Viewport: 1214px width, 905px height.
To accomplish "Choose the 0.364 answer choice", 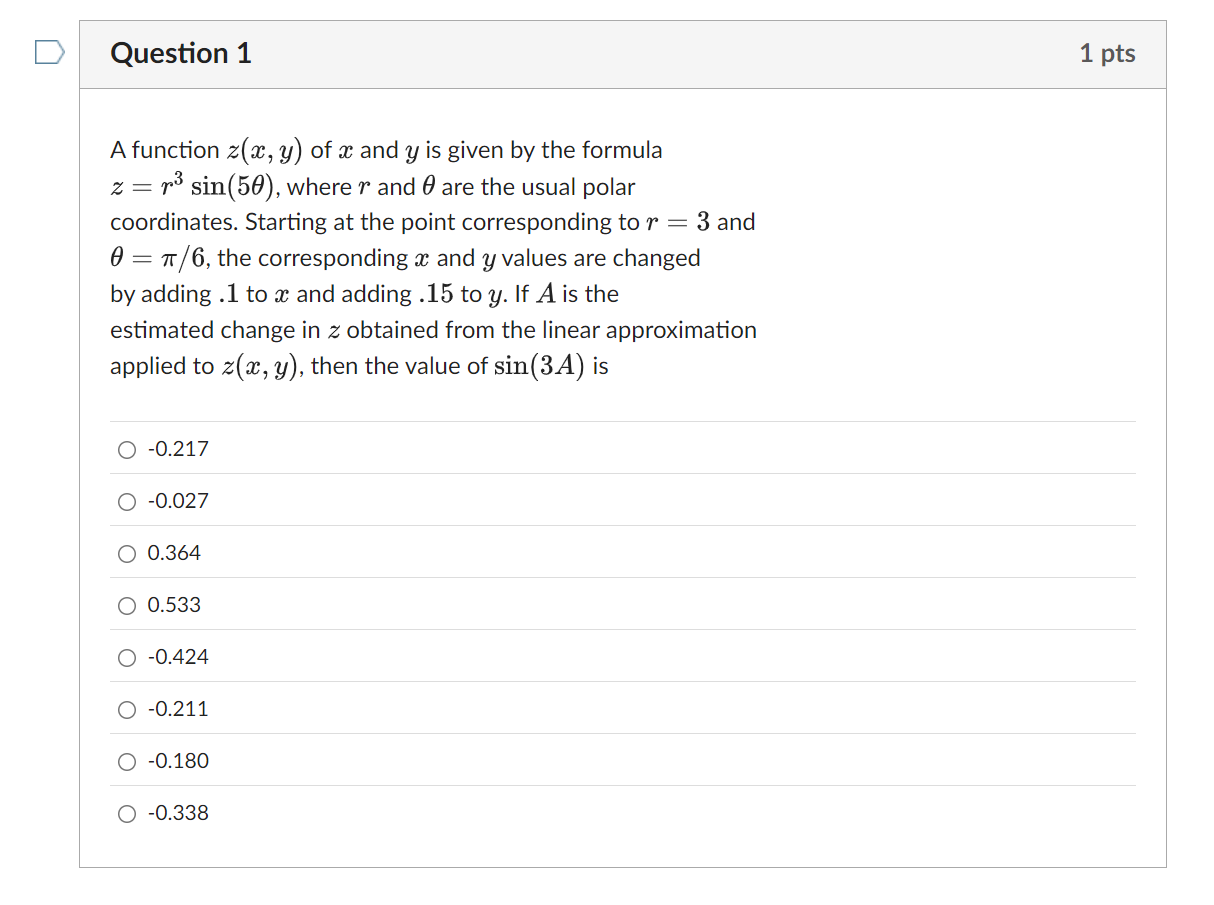I will (127, 553).
